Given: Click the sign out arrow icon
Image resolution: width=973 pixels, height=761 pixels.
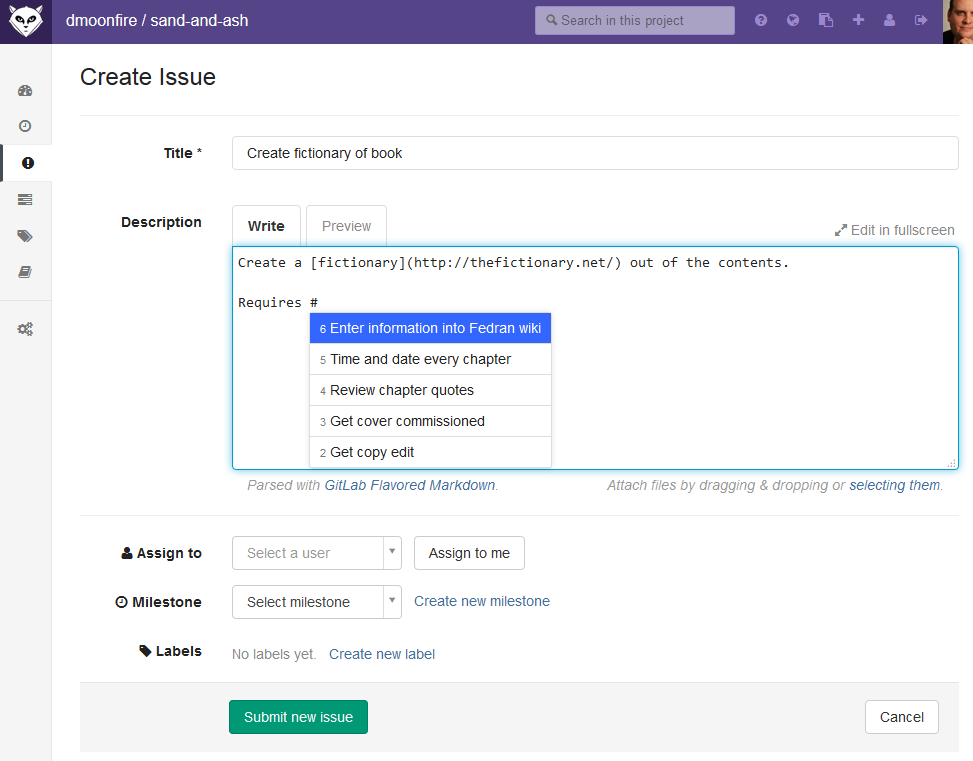Looking at the screenshot, I should (x=921, y=20).
